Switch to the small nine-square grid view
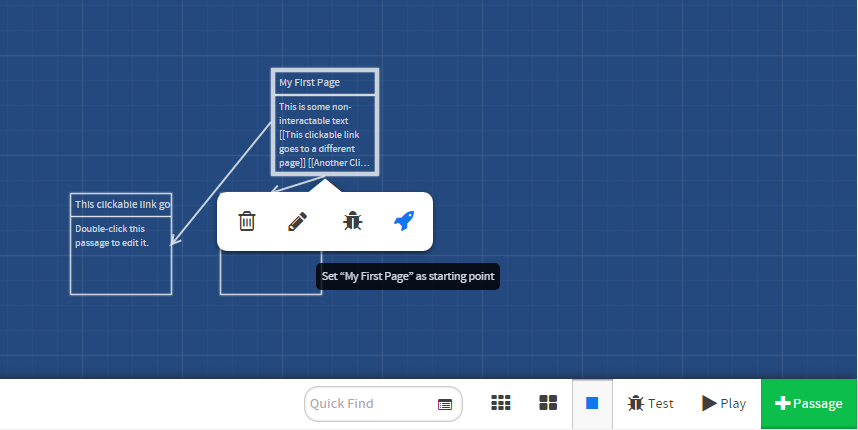 (x=501, y=403)
